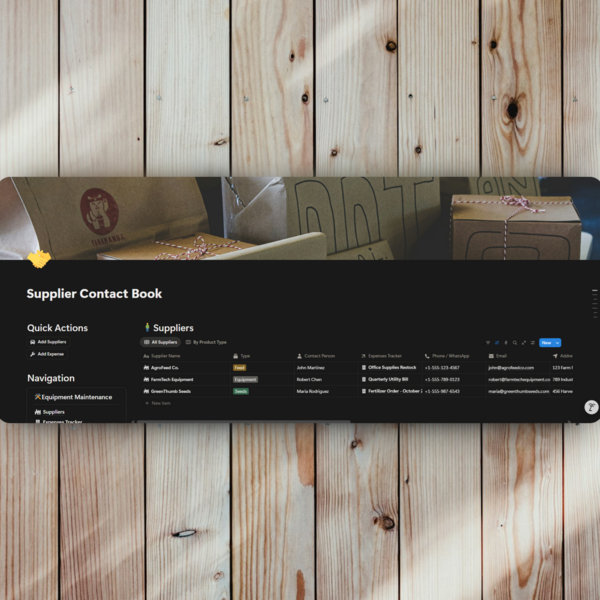Click the Contact Person column header
The width and height of the screenshot is (600, 600).
pyautogui.click(x=326, y=356)
